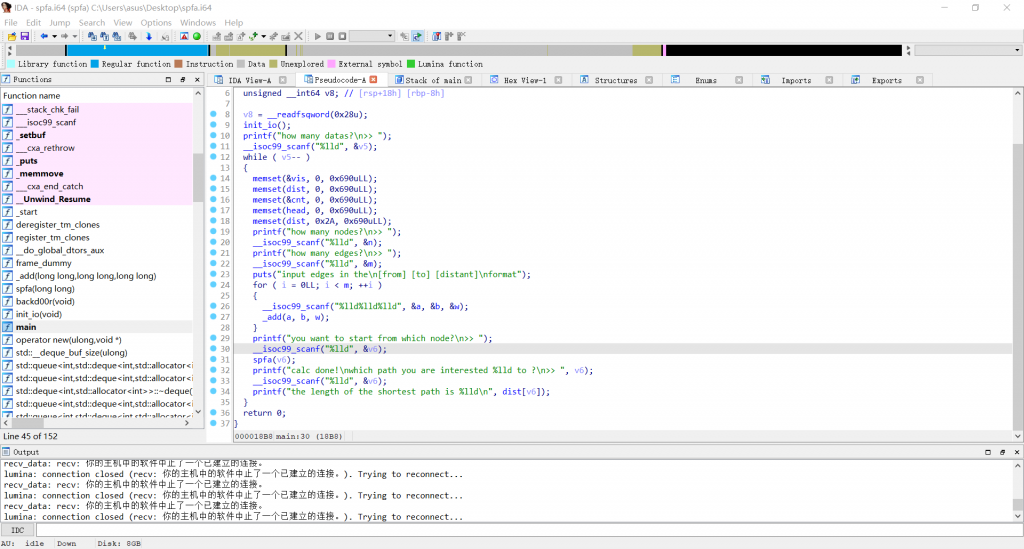This screenshot has height=549, width=1024.
Task: Toggle breakpoint dot on line 34
Action: (x=214, y=391)
